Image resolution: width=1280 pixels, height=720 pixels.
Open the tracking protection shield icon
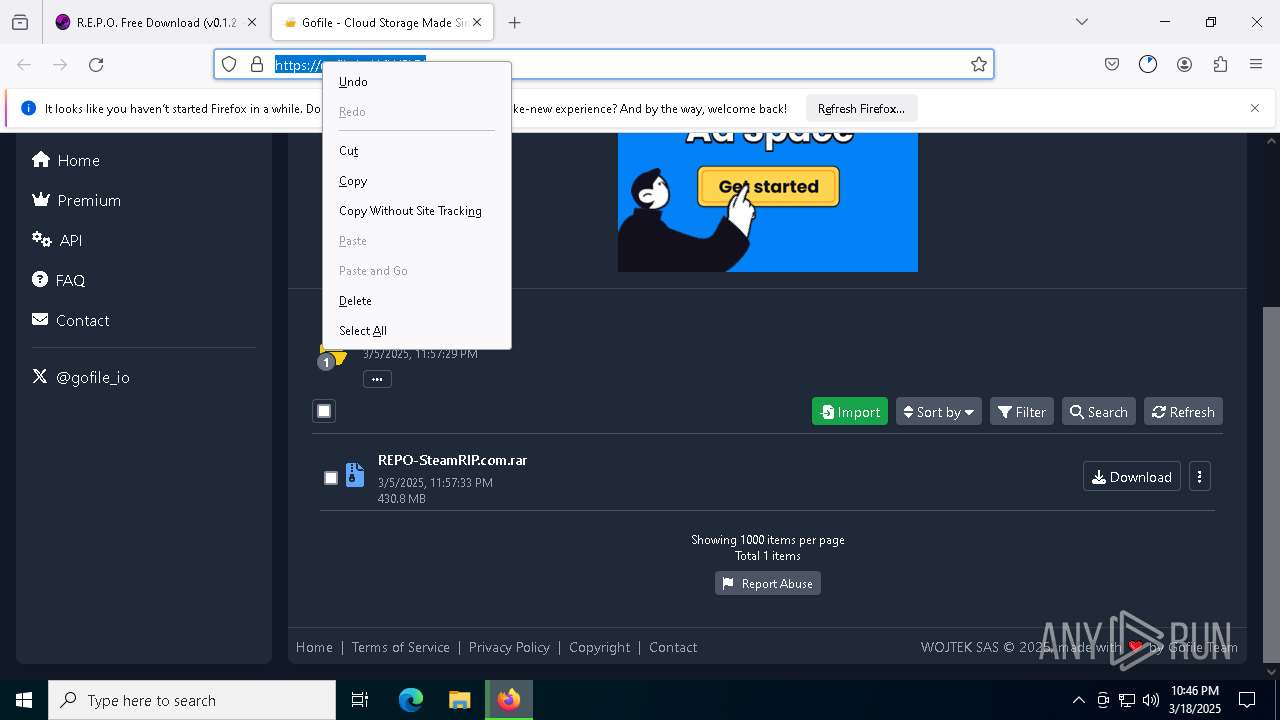point(229,64)
